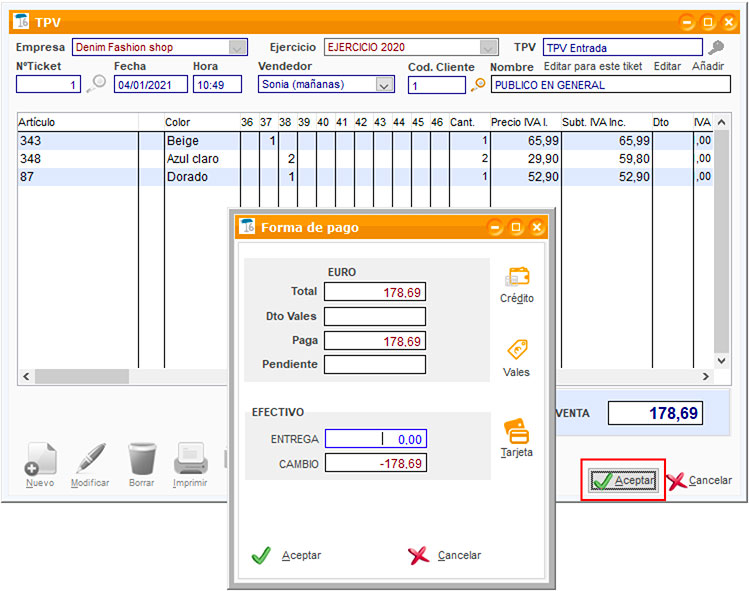Screen dimensions: 749x591
Task: Click the Imprimir printer icon
Action: click(x=191, y=459)
